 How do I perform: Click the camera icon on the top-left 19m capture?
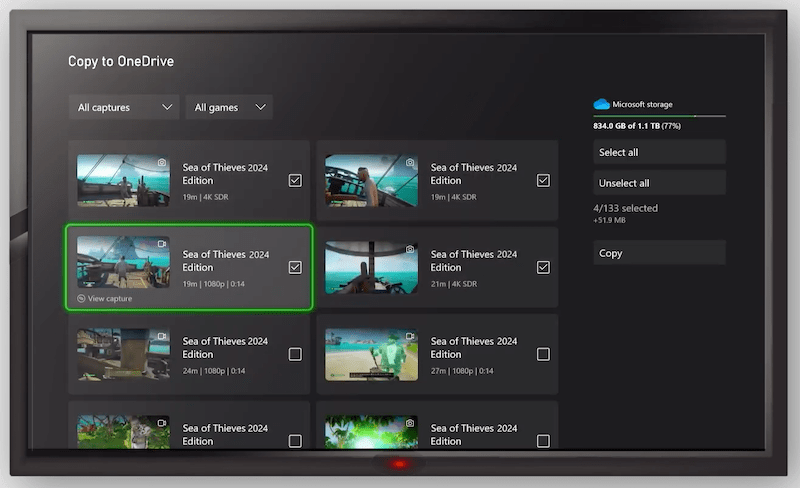pos(162,162)
